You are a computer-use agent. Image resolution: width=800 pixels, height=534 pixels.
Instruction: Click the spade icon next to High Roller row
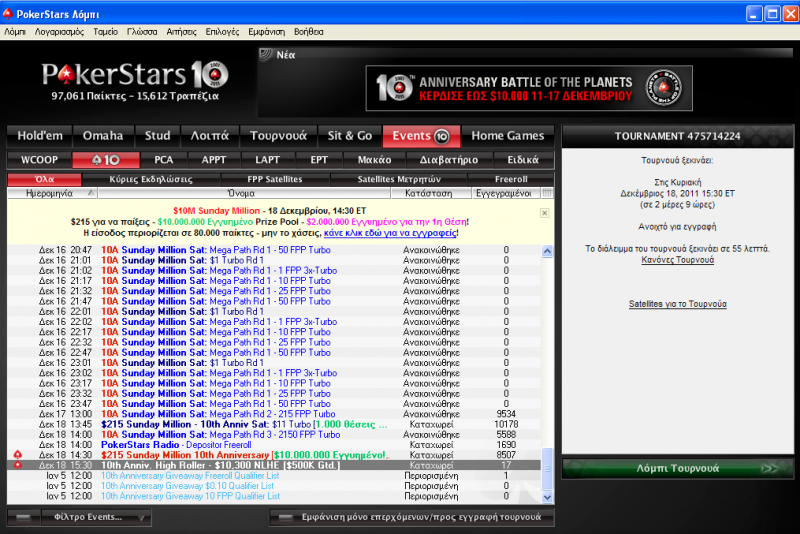tap(18, 465)
